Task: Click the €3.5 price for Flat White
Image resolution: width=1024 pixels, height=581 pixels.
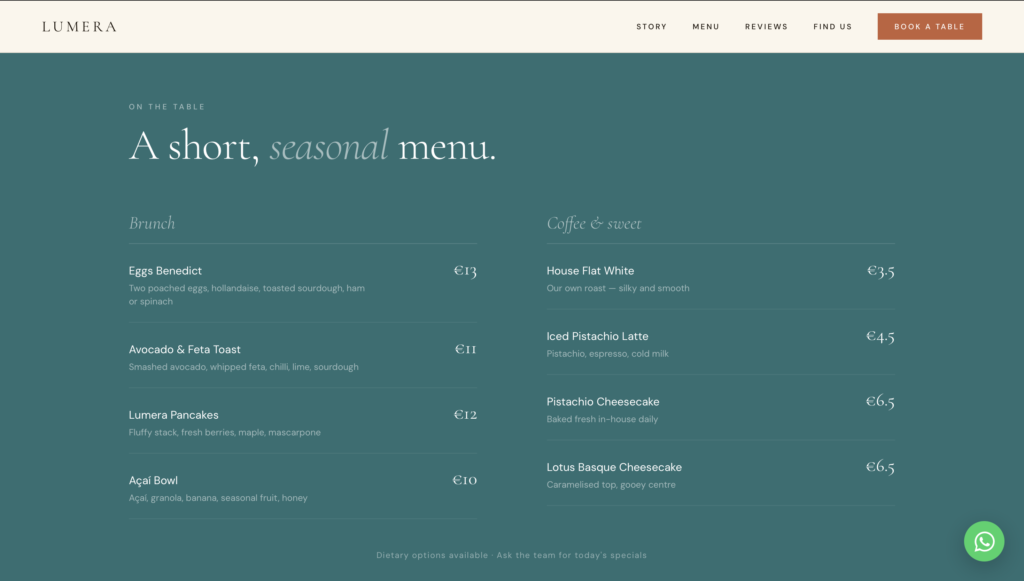Action: point(880,270)
